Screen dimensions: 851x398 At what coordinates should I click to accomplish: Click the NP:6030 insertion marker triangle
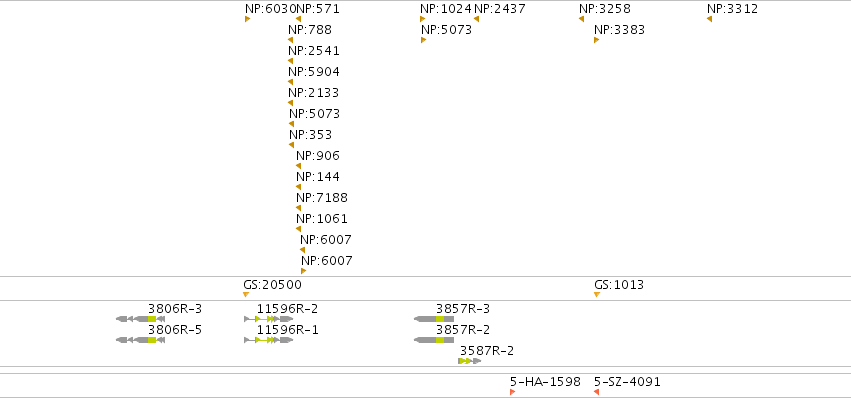pyautogui.click(x=247, y=19)
